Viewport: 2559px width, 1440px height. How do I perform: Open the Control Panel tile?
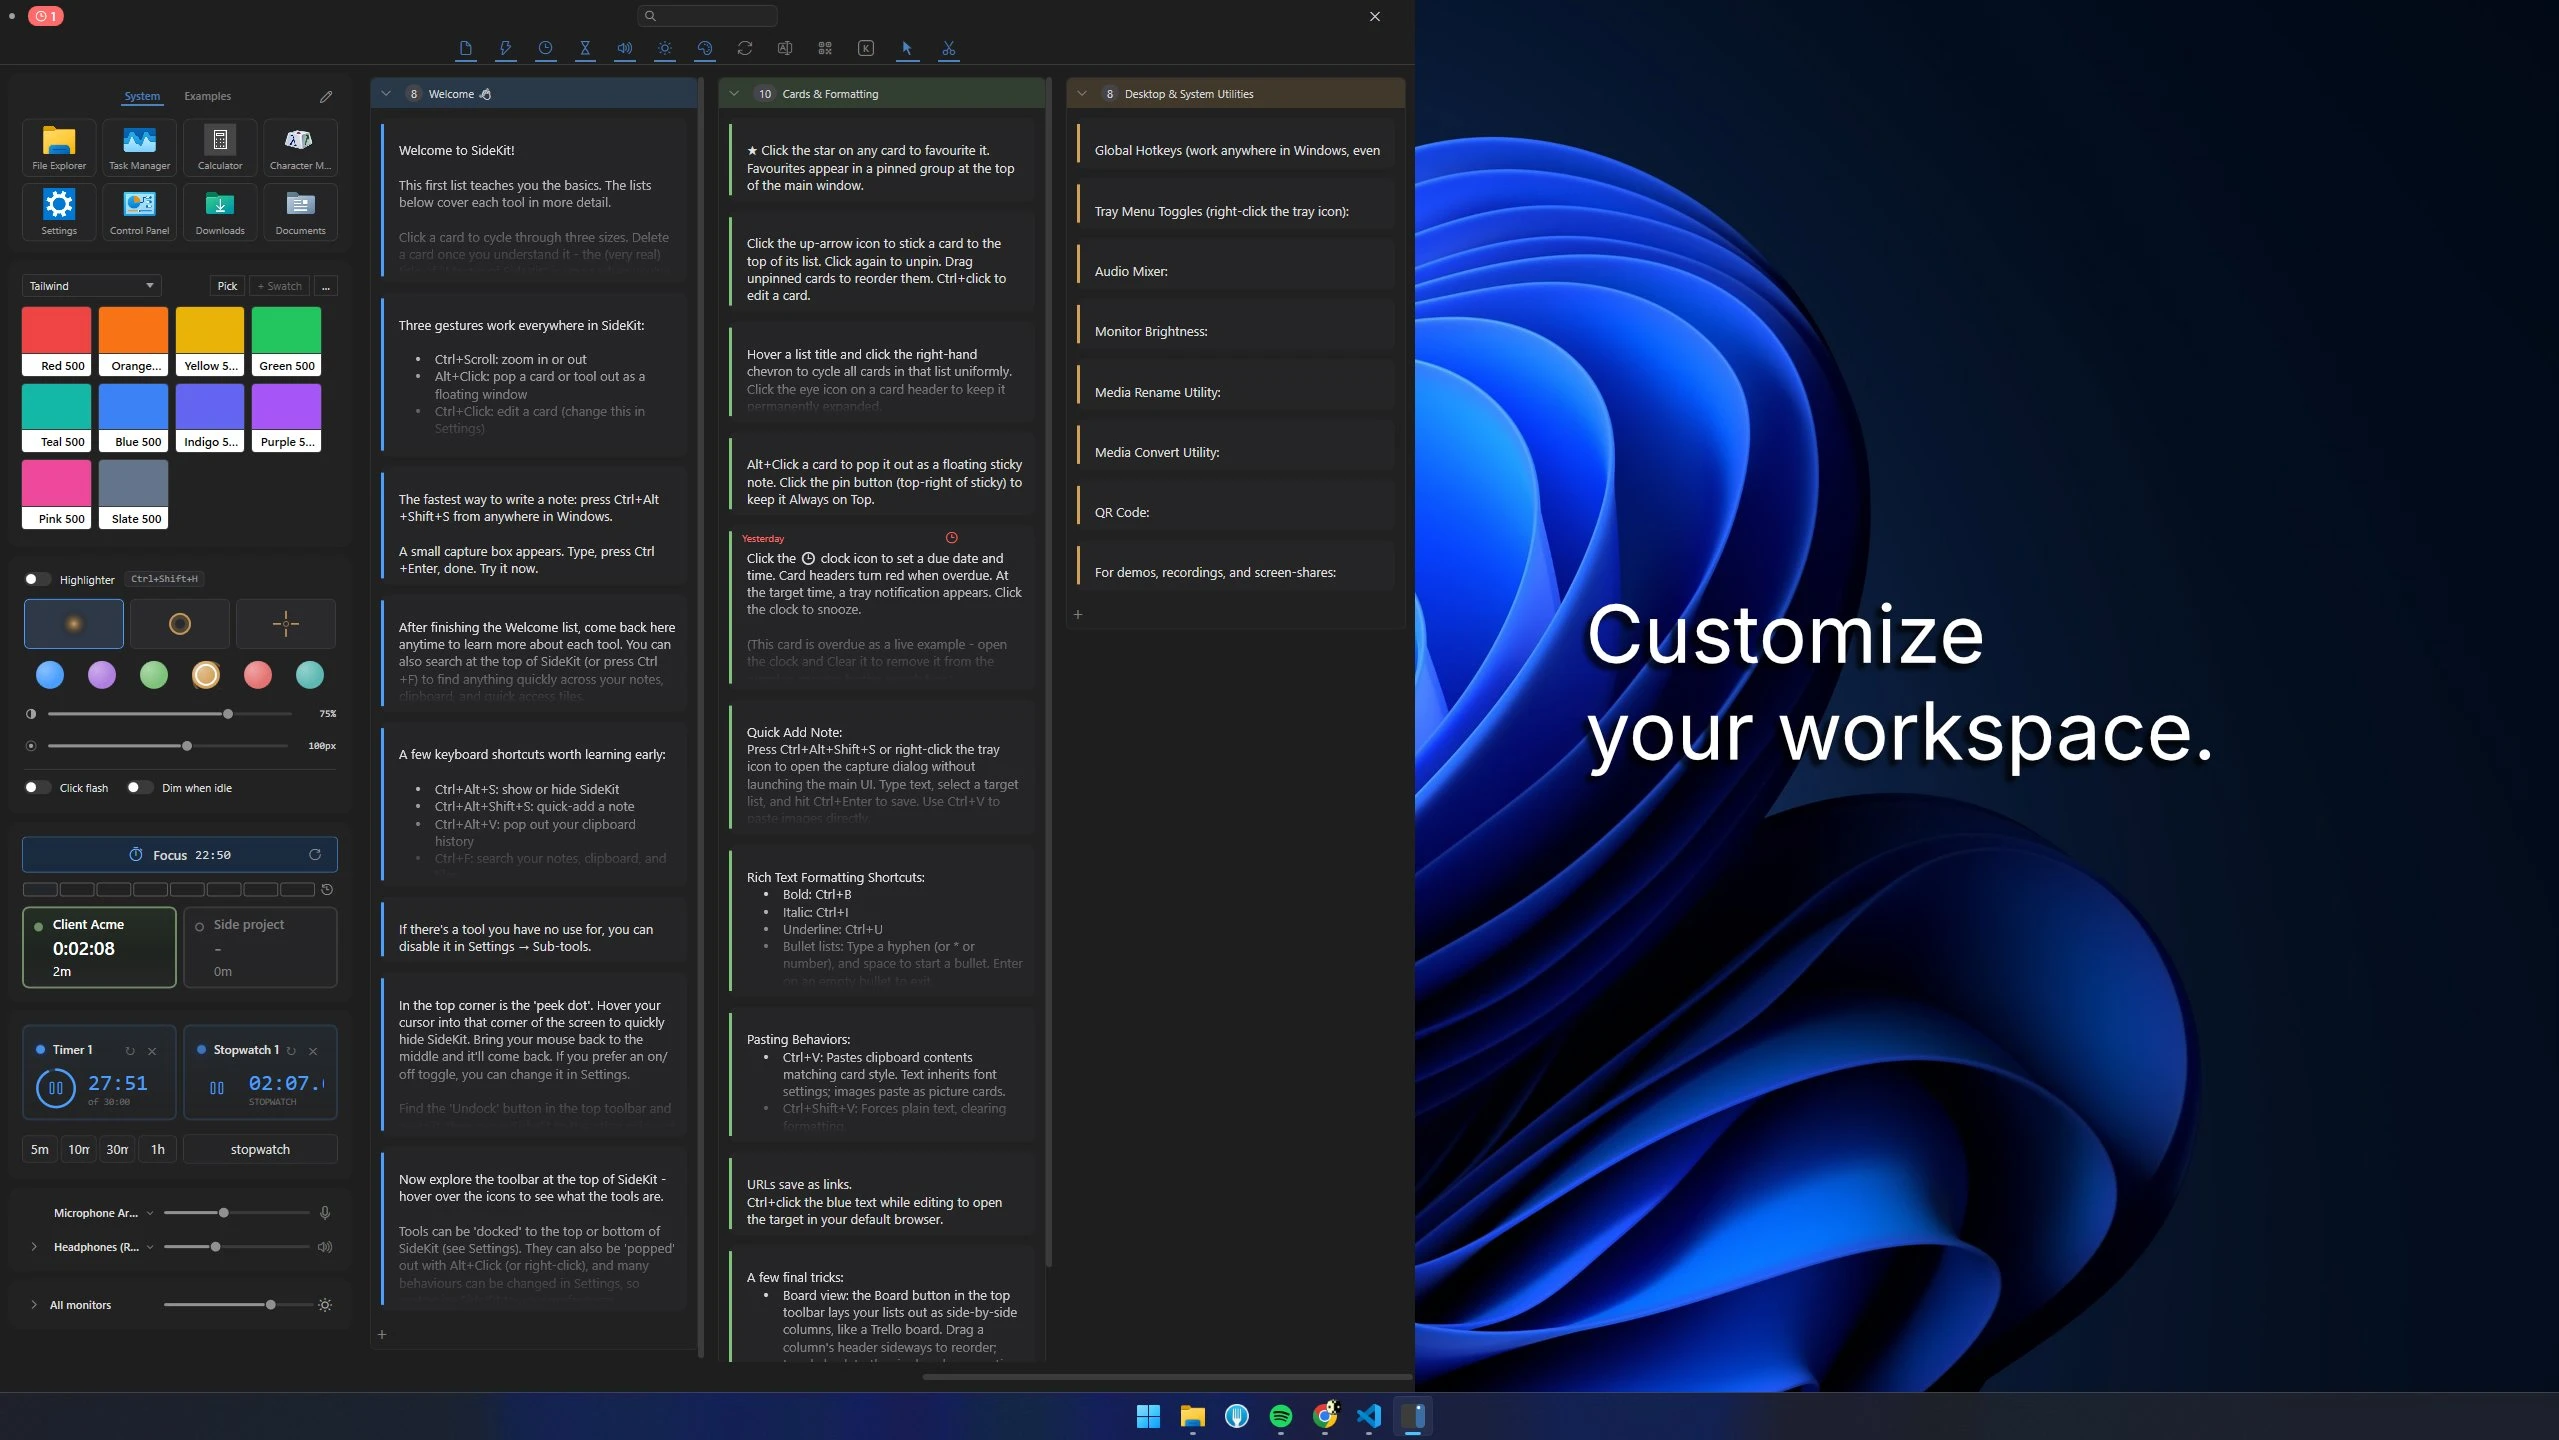tap(139, 211)
